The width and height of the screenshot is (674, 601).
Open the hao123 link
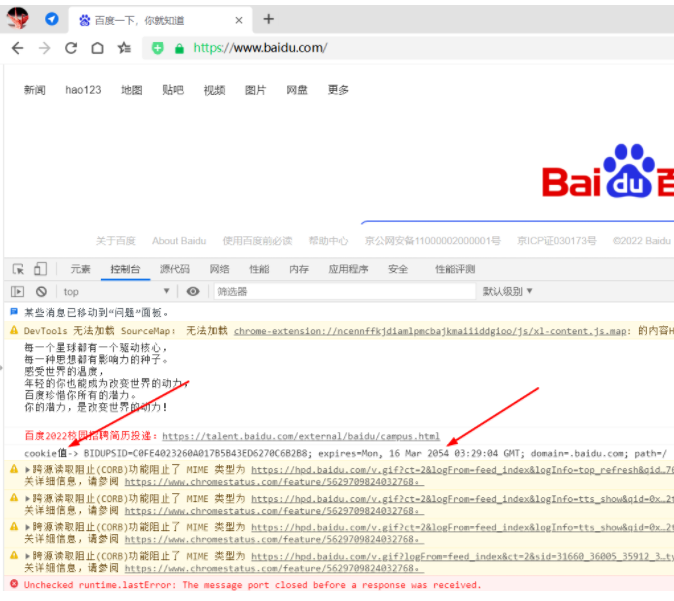(x=83, y=90)
